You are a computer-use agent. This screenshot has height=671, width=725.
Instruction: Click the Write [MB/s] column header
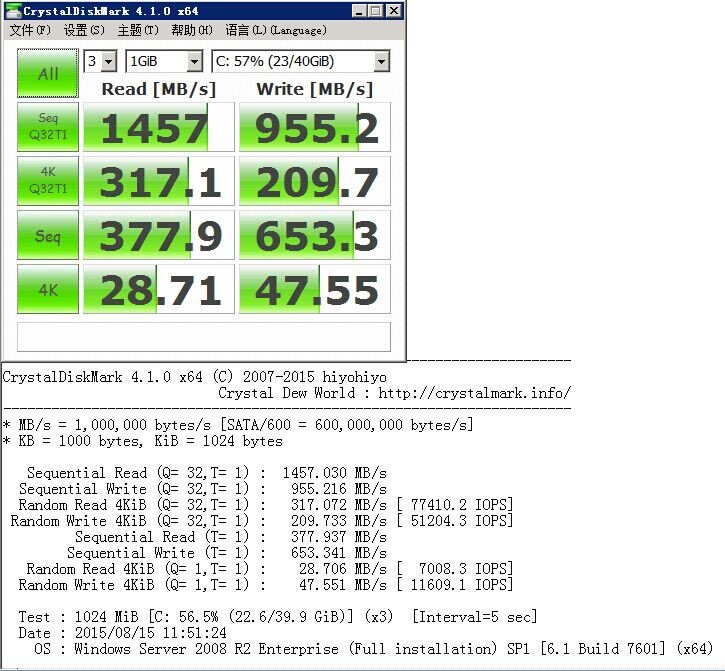314,89
